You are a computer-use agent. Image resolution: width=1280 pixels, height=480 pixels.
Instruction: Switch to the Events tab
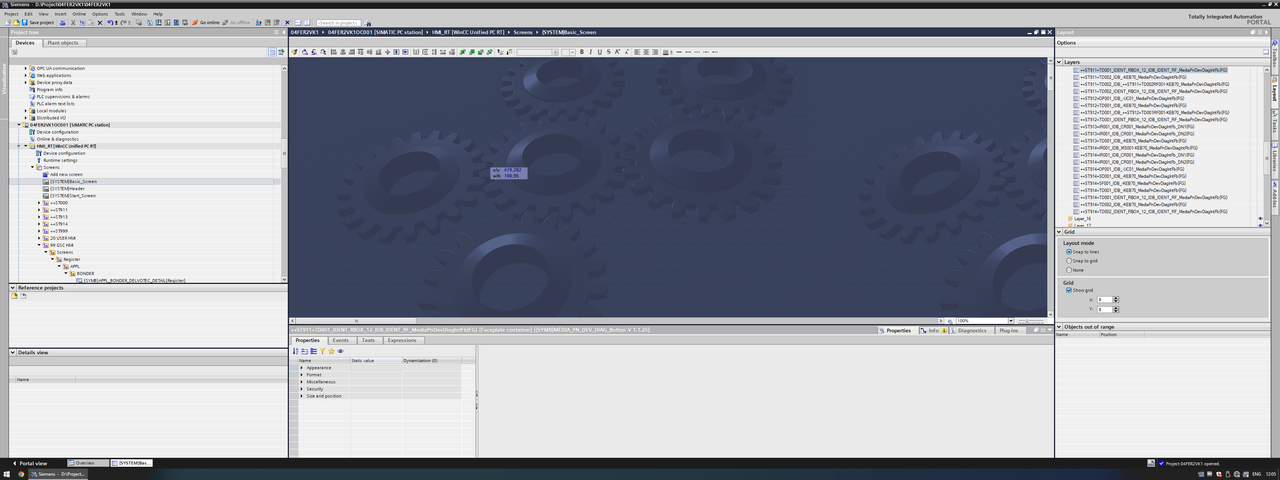341,341
